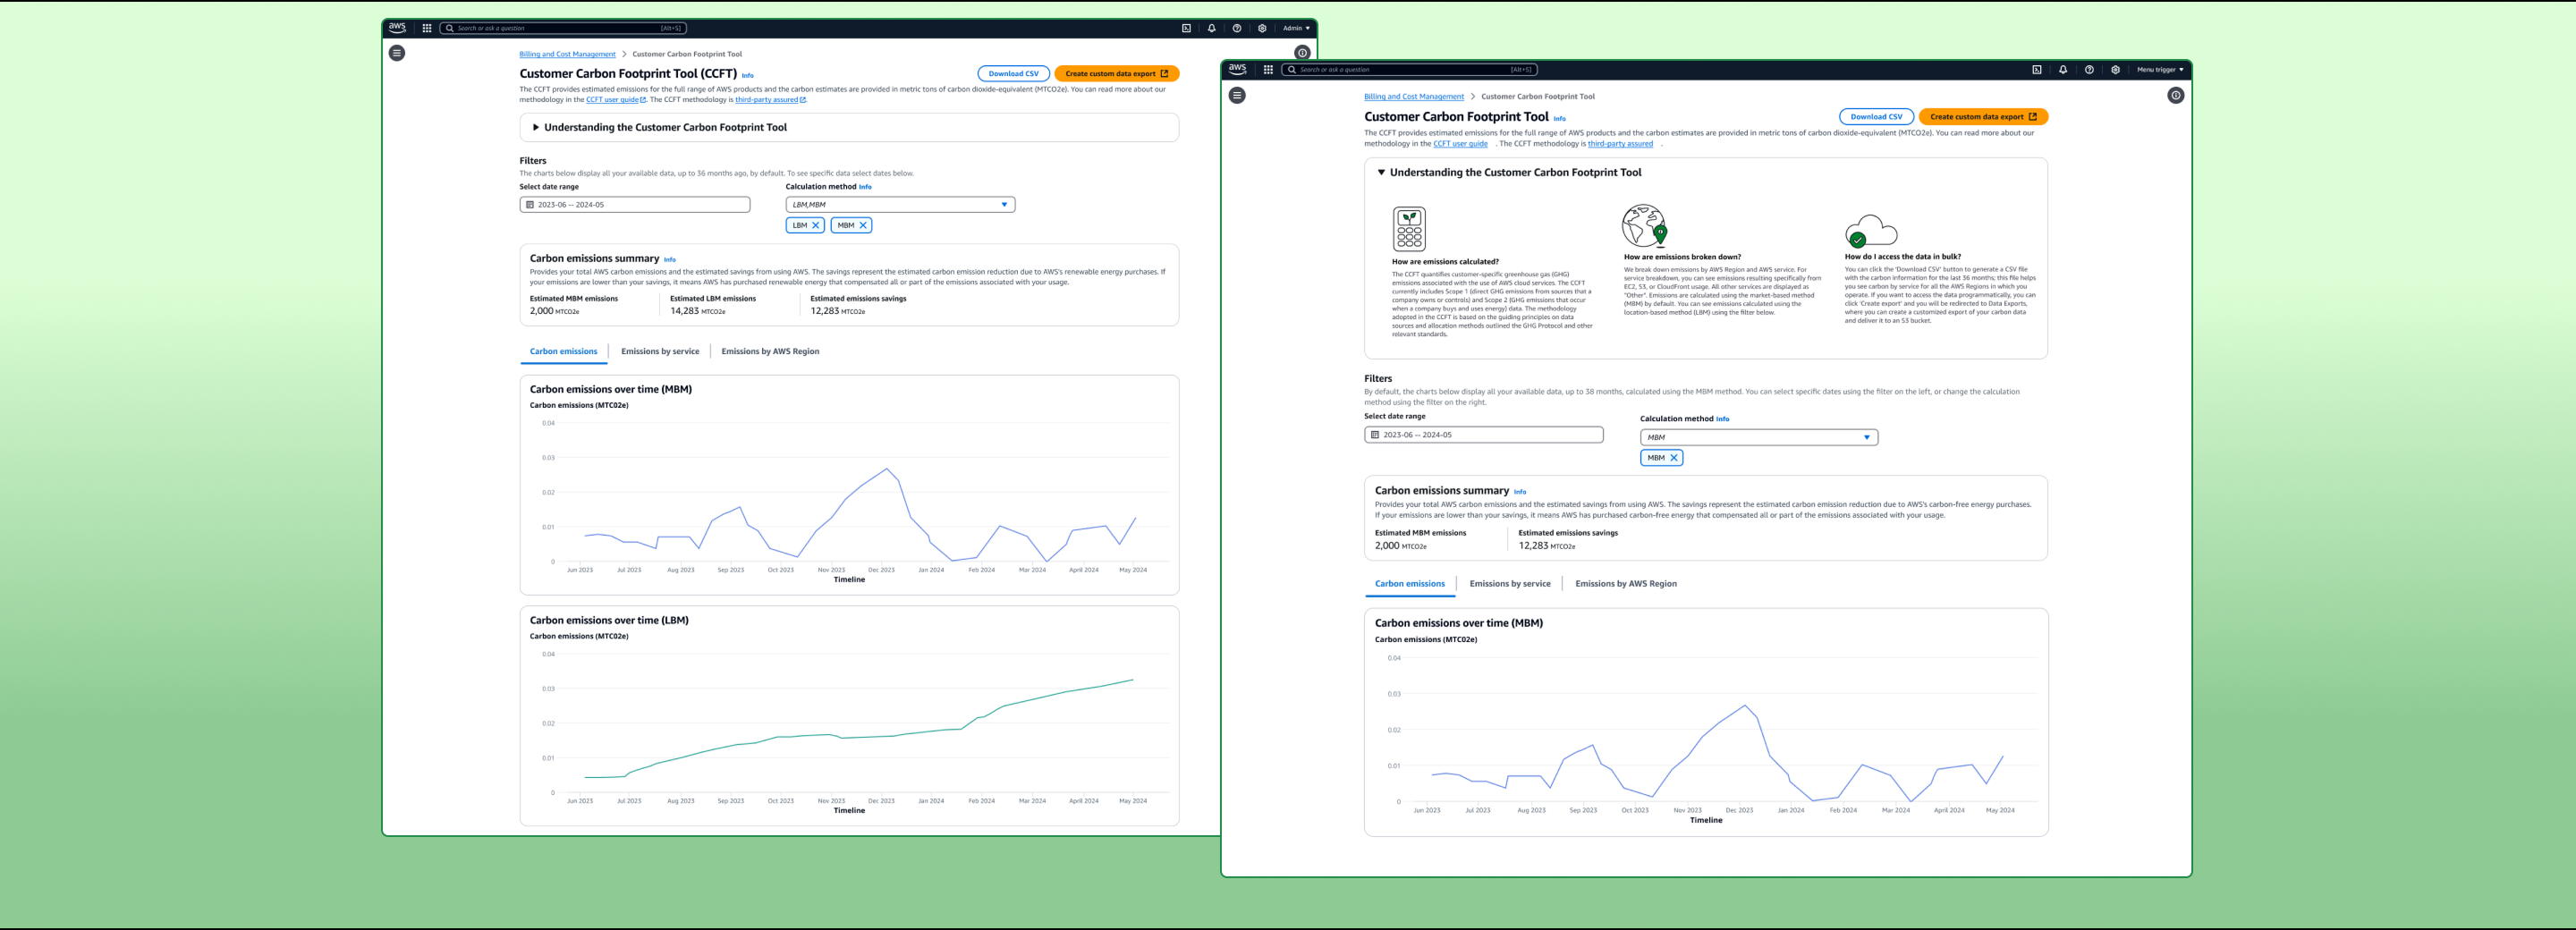This screenshot has width=2576, height=930.
Task: Click Info link beside Calculation method, right window
Action: coord(1722,419)
